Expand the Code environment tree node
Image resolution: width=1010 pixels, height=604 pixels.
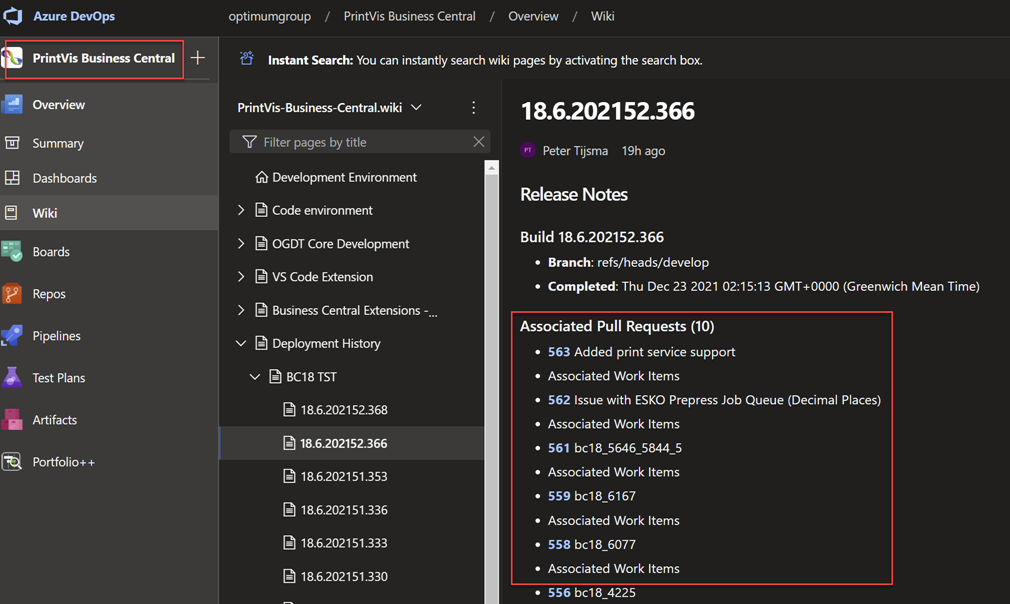point(241,210)
